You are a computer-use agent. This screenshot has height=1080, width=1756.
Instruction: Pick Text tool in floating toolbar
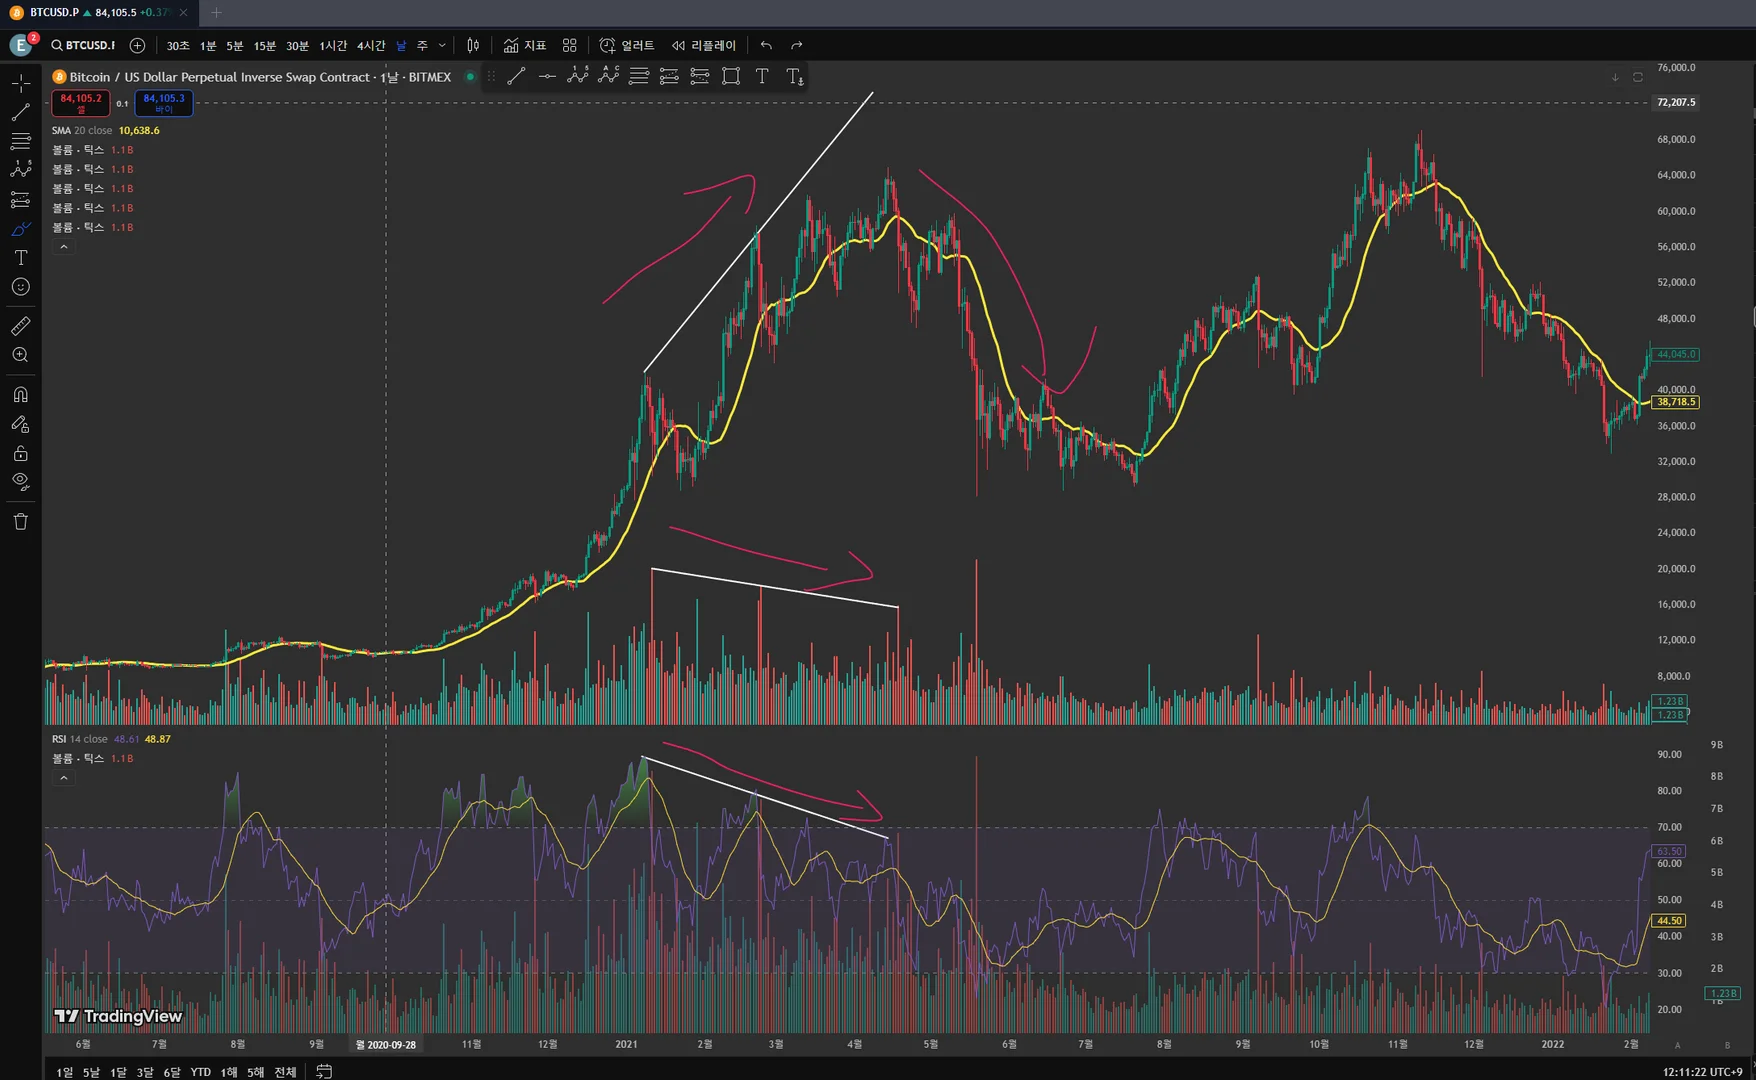point(762,76)
